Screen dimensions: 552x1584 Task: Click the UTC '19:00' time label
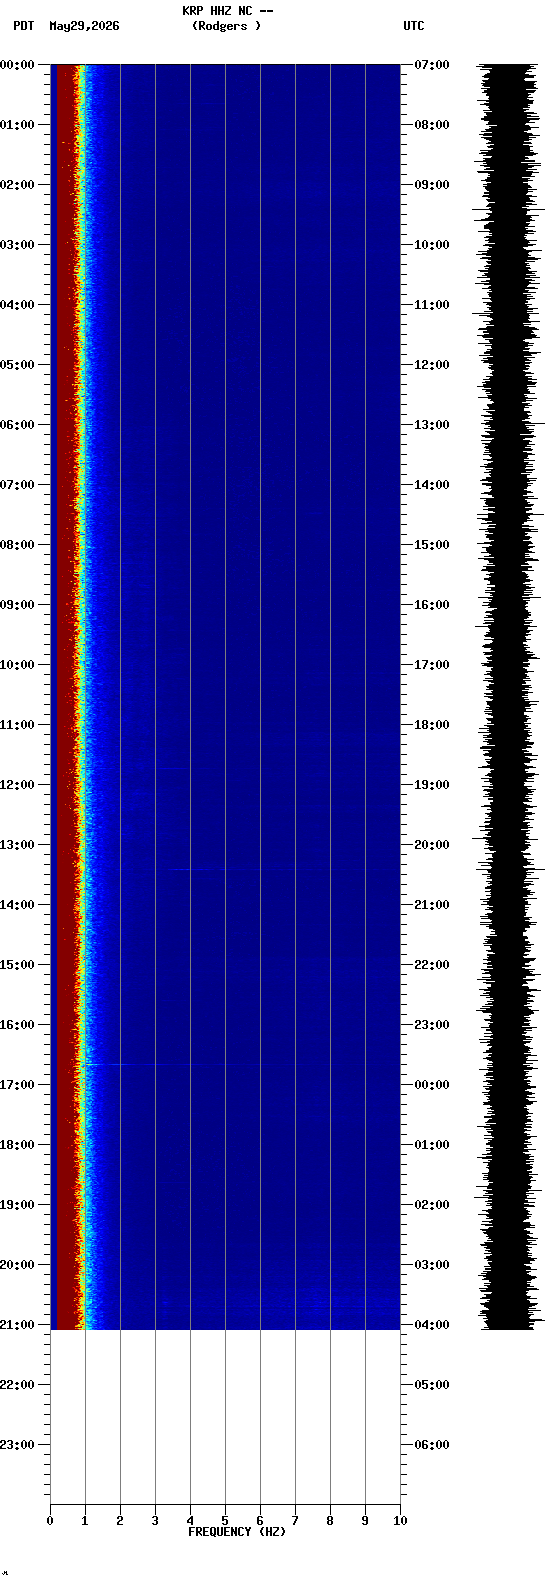pos(431,785)
